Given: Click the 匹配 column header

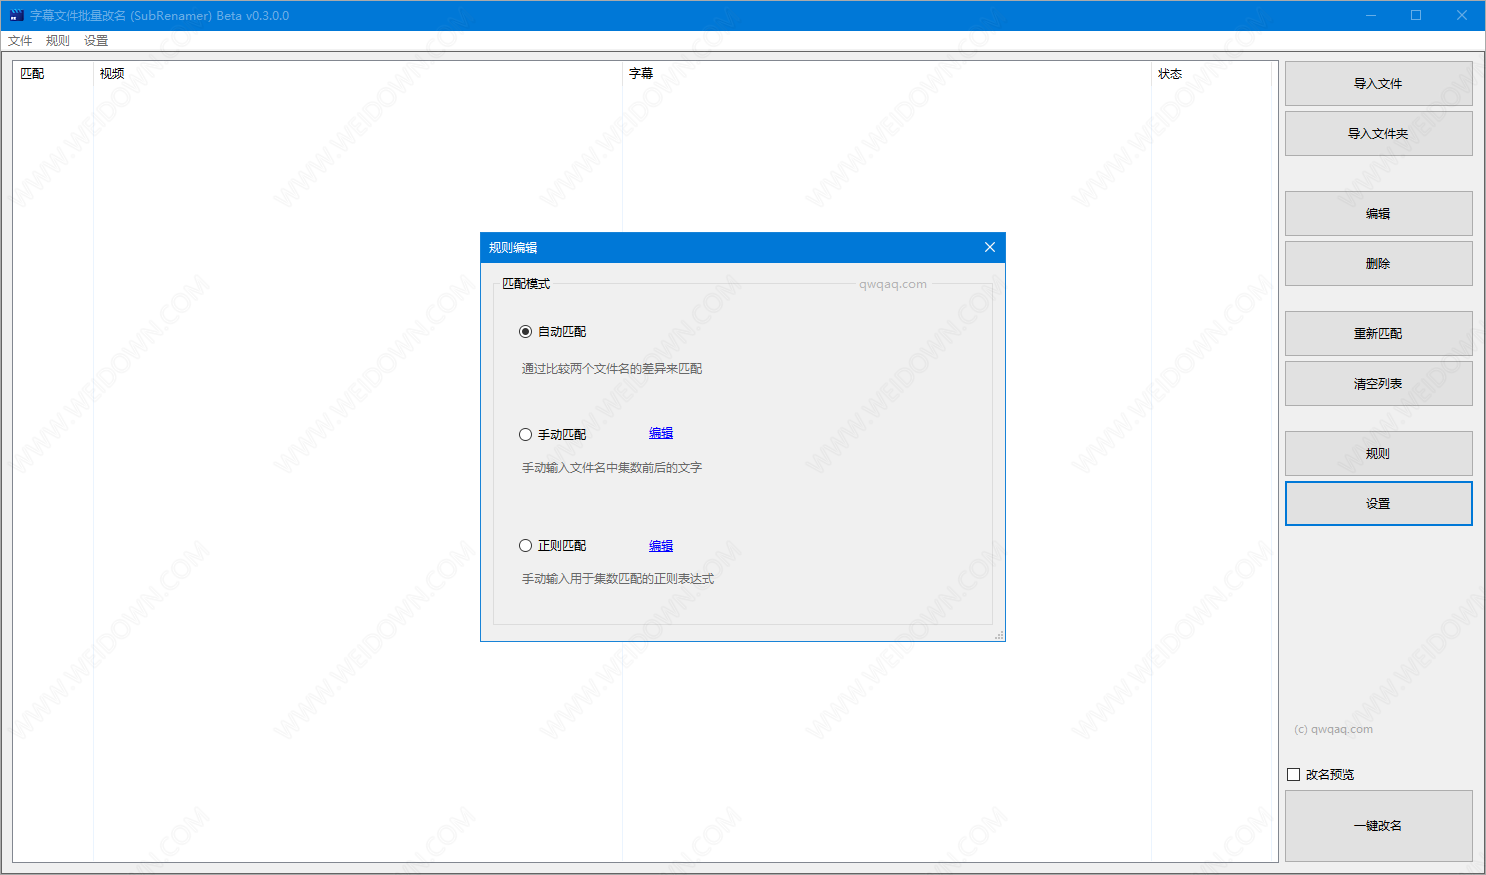Looking at the screenshot, I should (x=53, y=73).
